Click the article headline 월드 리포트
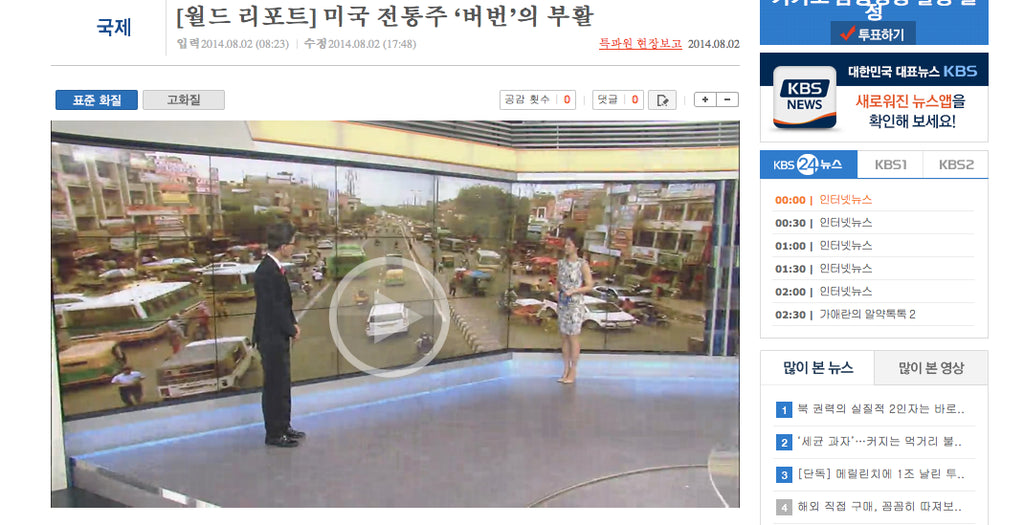This screenshot has height=525, width=1024. pos(385,16)
